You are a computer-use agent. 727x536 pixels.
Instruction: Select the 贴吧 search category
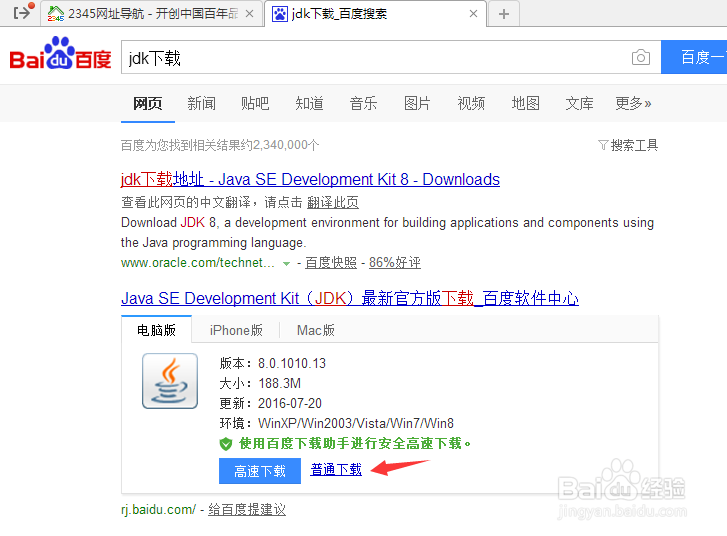[x=255, y=103]
